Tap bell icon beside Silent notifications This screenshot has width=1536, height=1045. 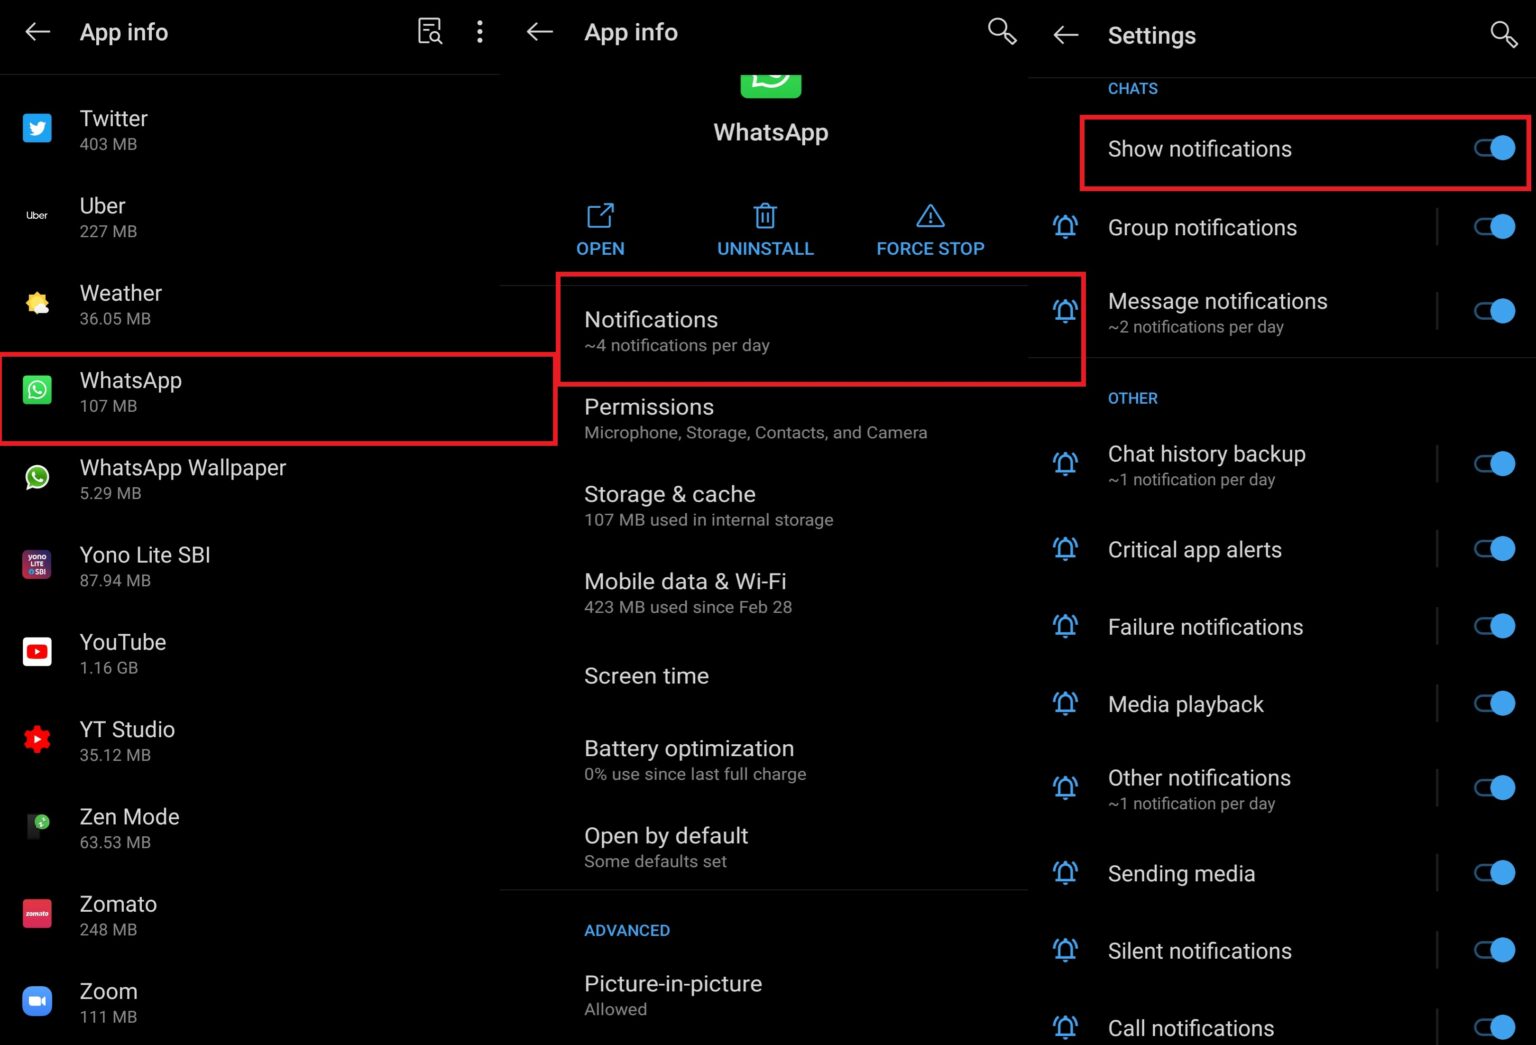click(1066, 950)
